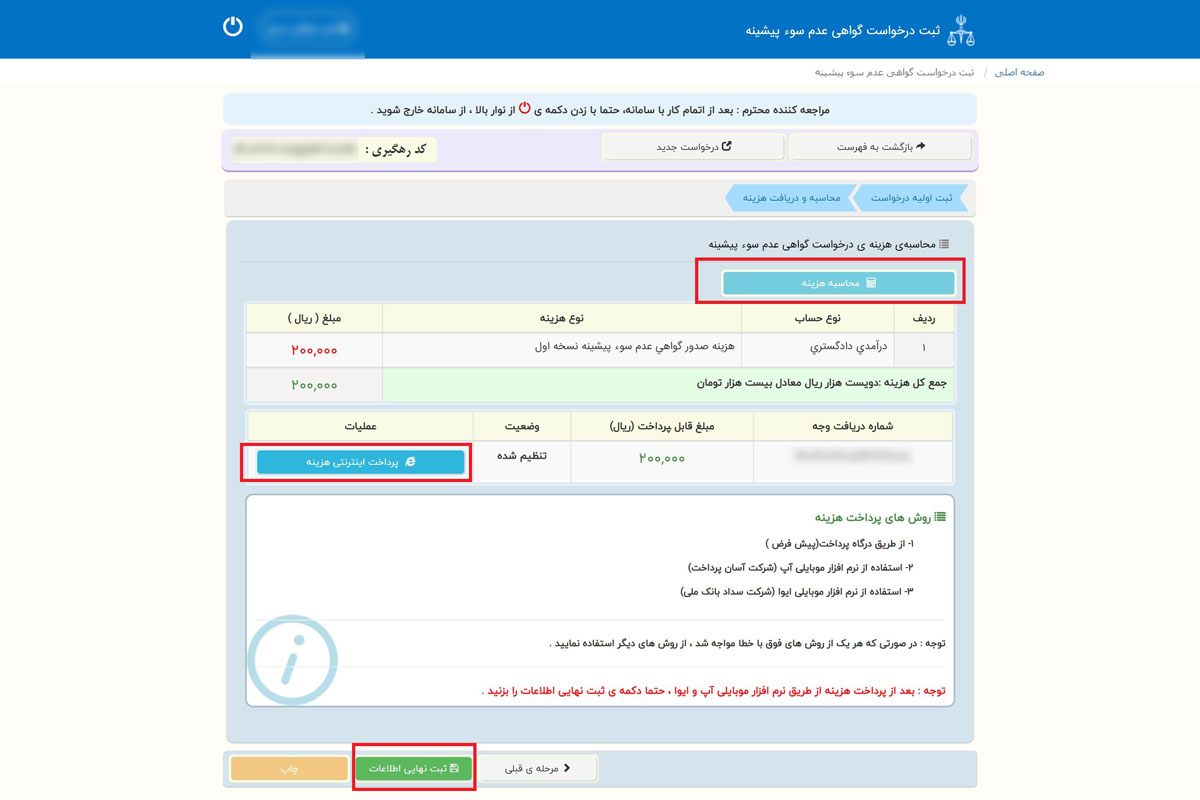Click list icon beside روش های پرداخت هزینه

pos(940,517)
